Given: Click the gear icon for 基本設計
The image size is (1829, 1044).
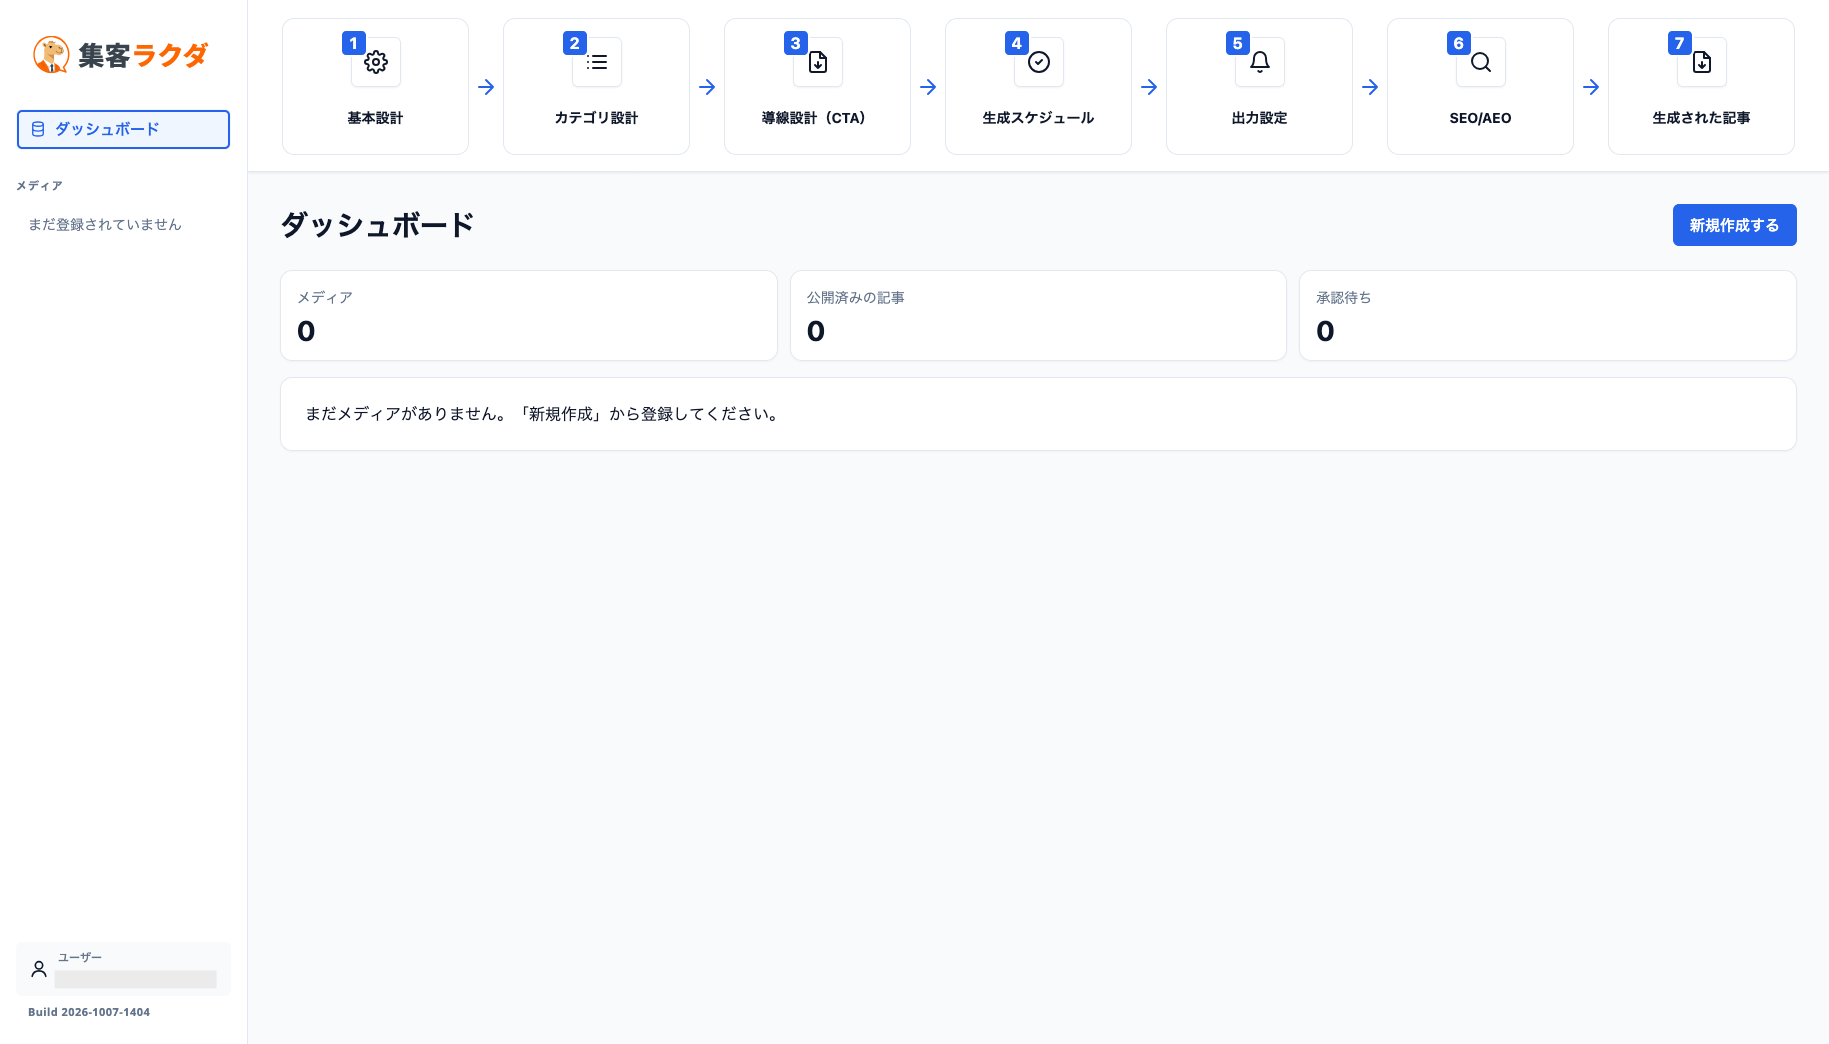Looking at the screenshot, I should 376,62.
